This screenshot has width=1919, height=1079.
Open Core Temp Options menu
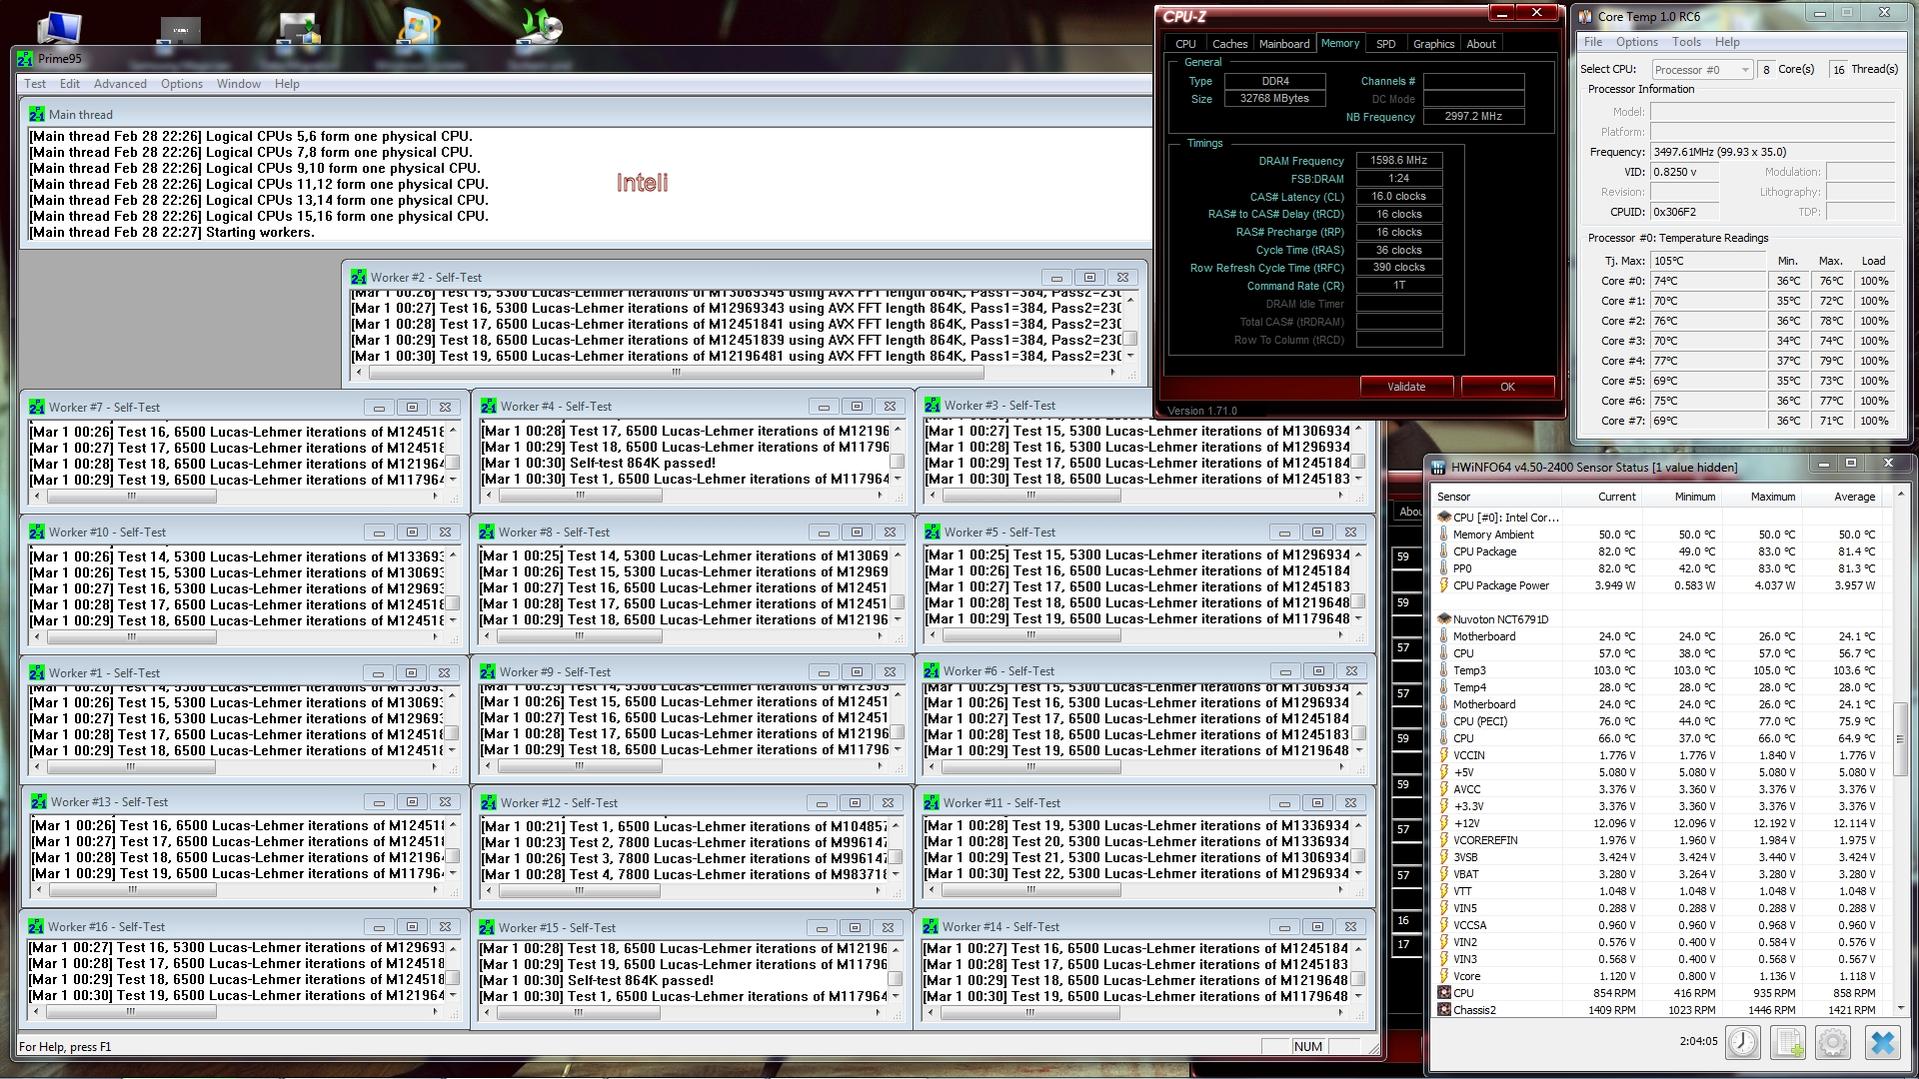click(x=1637, y=42)
